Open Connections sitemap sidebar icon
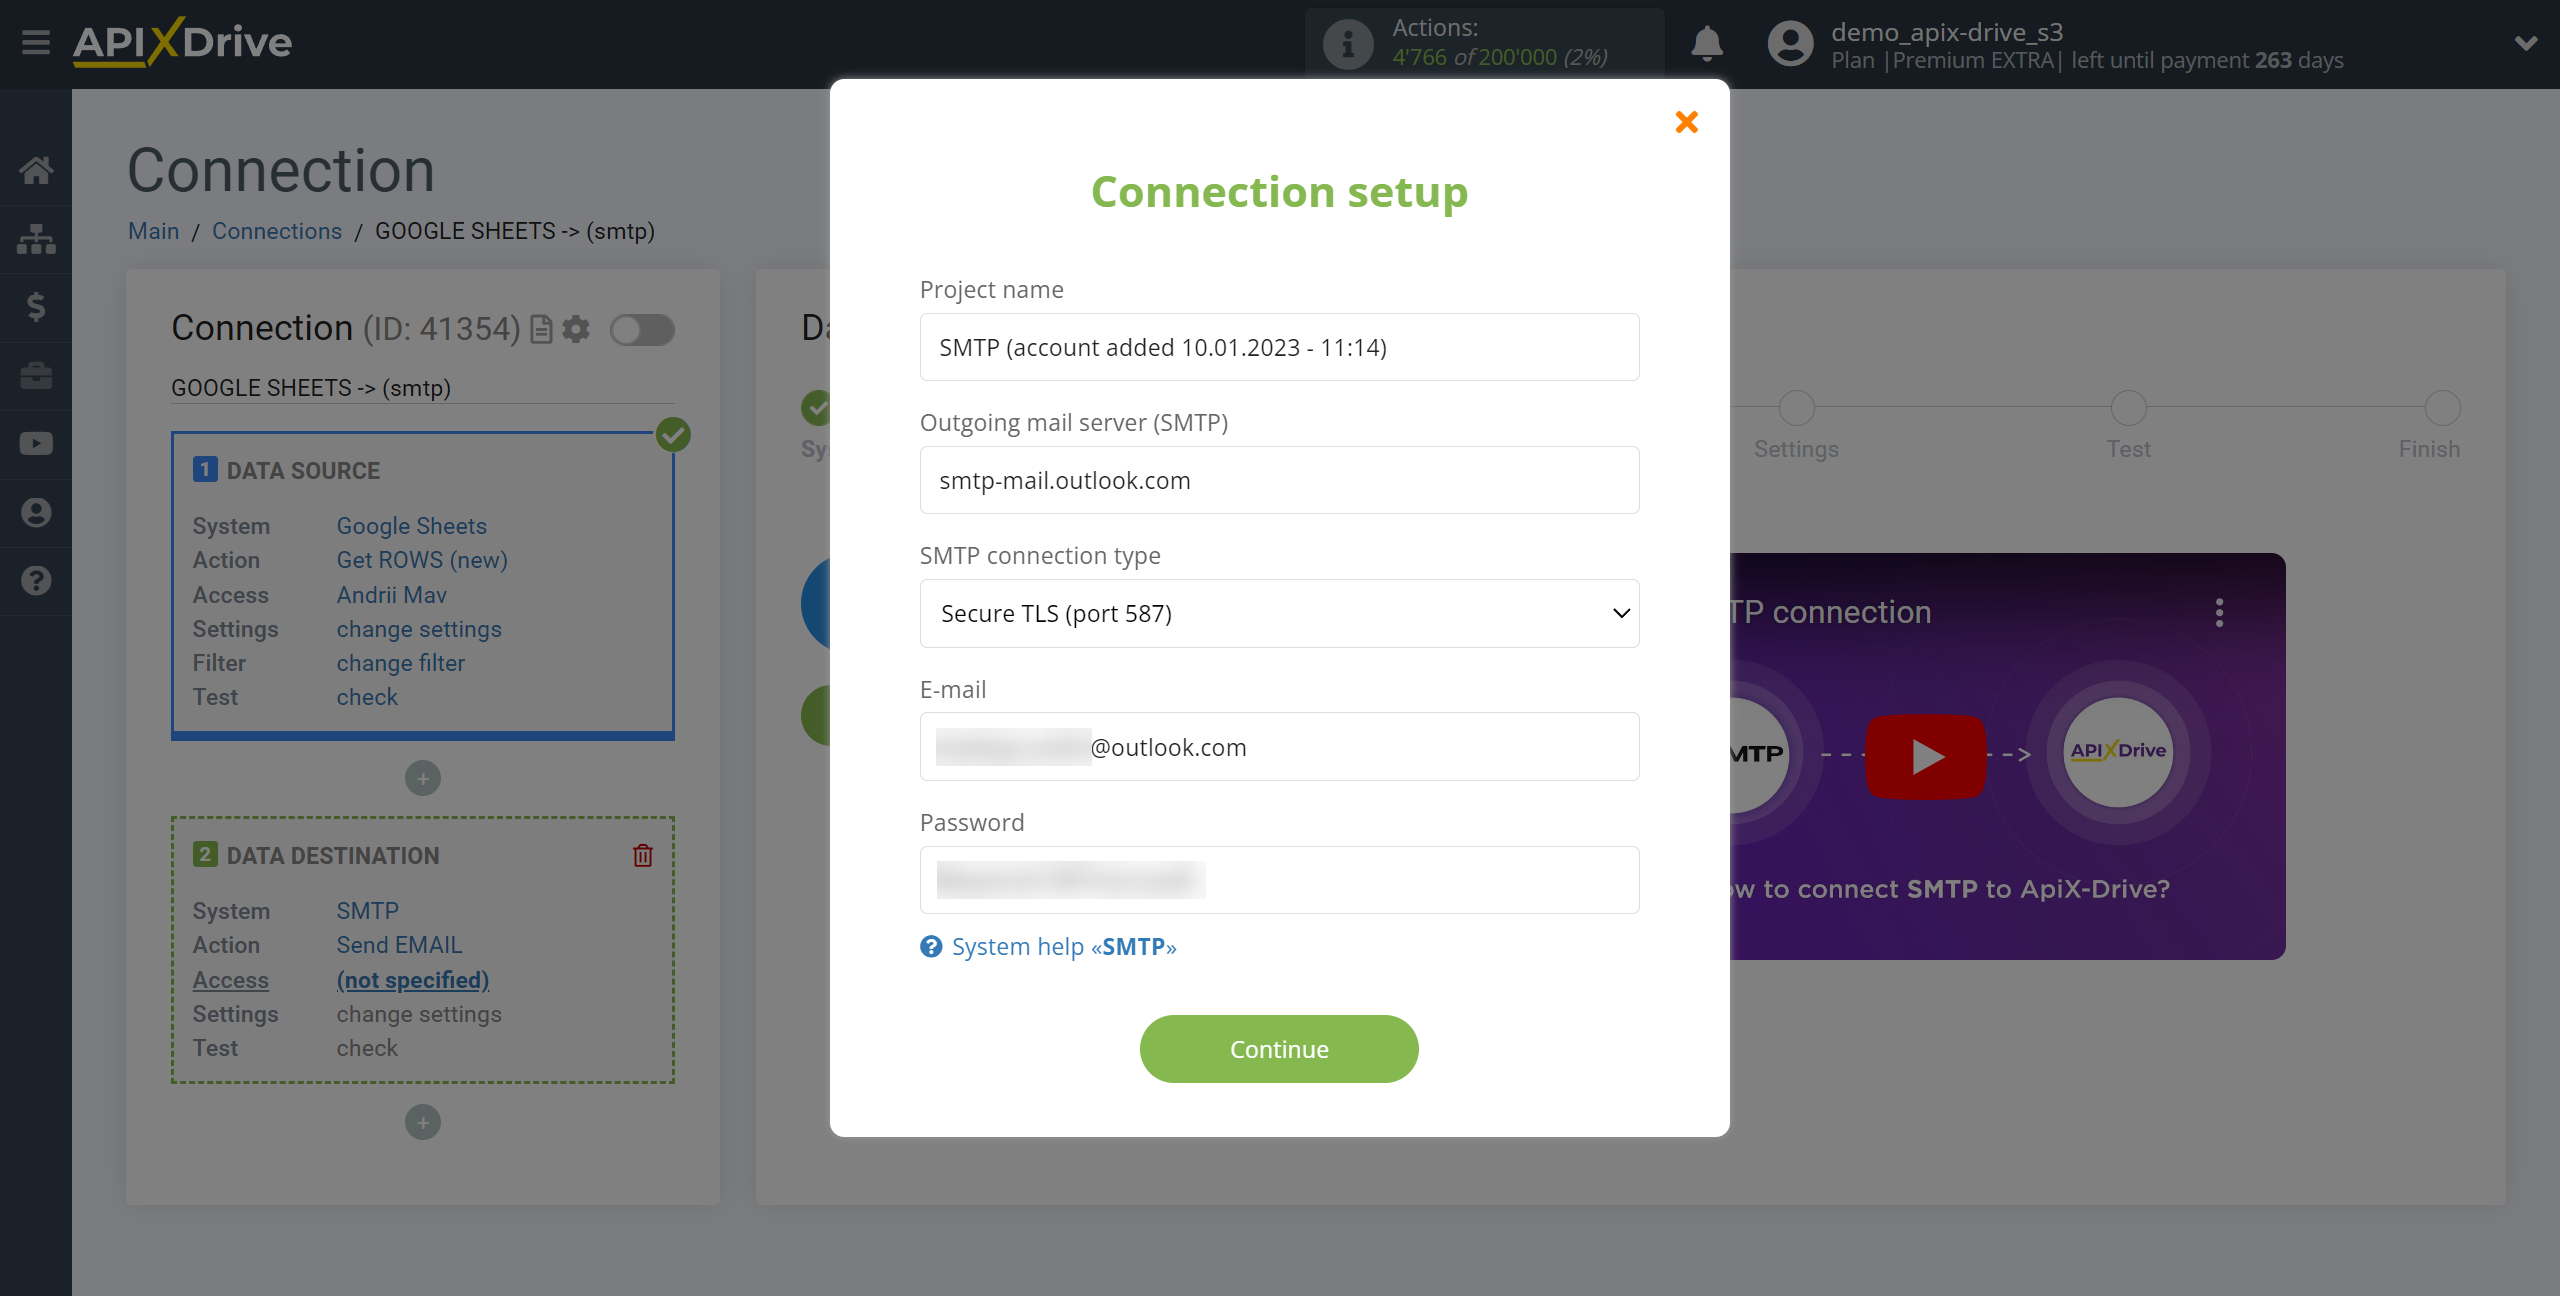This screenshot has height=1296, width=2560. (x=36, y=239)
